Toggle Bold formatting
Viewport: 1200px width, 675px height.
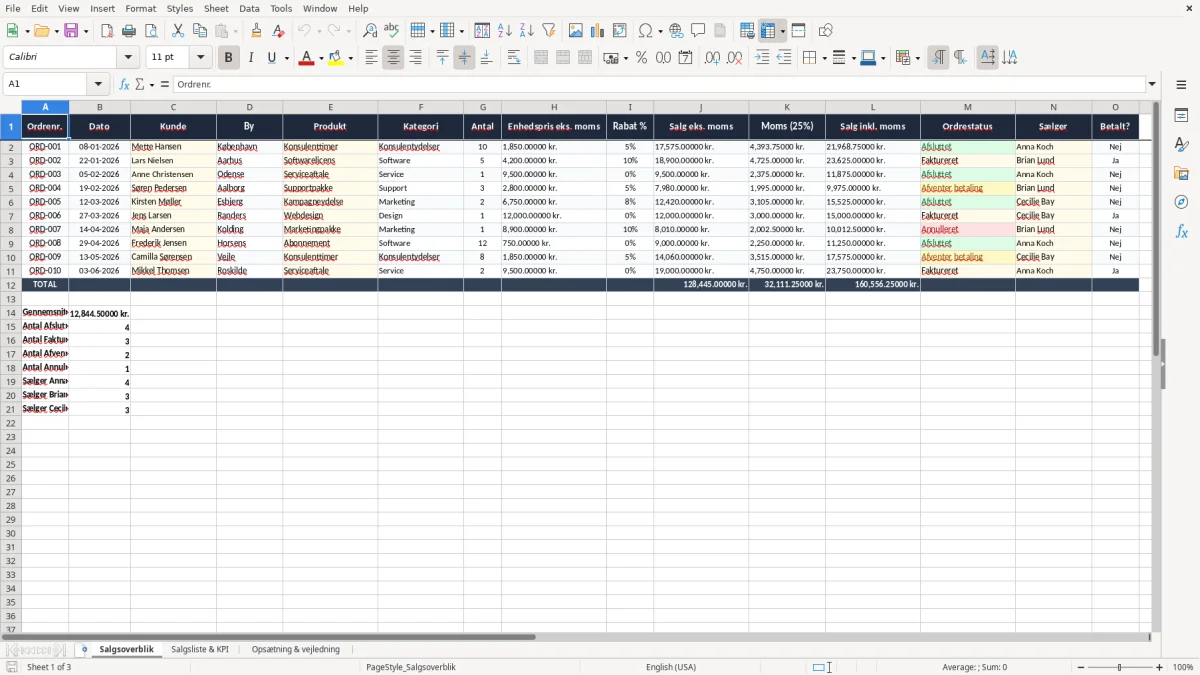229,58
